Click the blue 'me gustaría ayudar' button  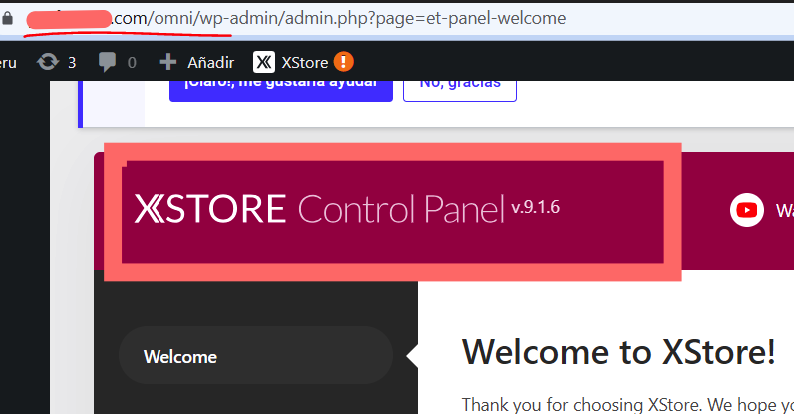point(281,91)
